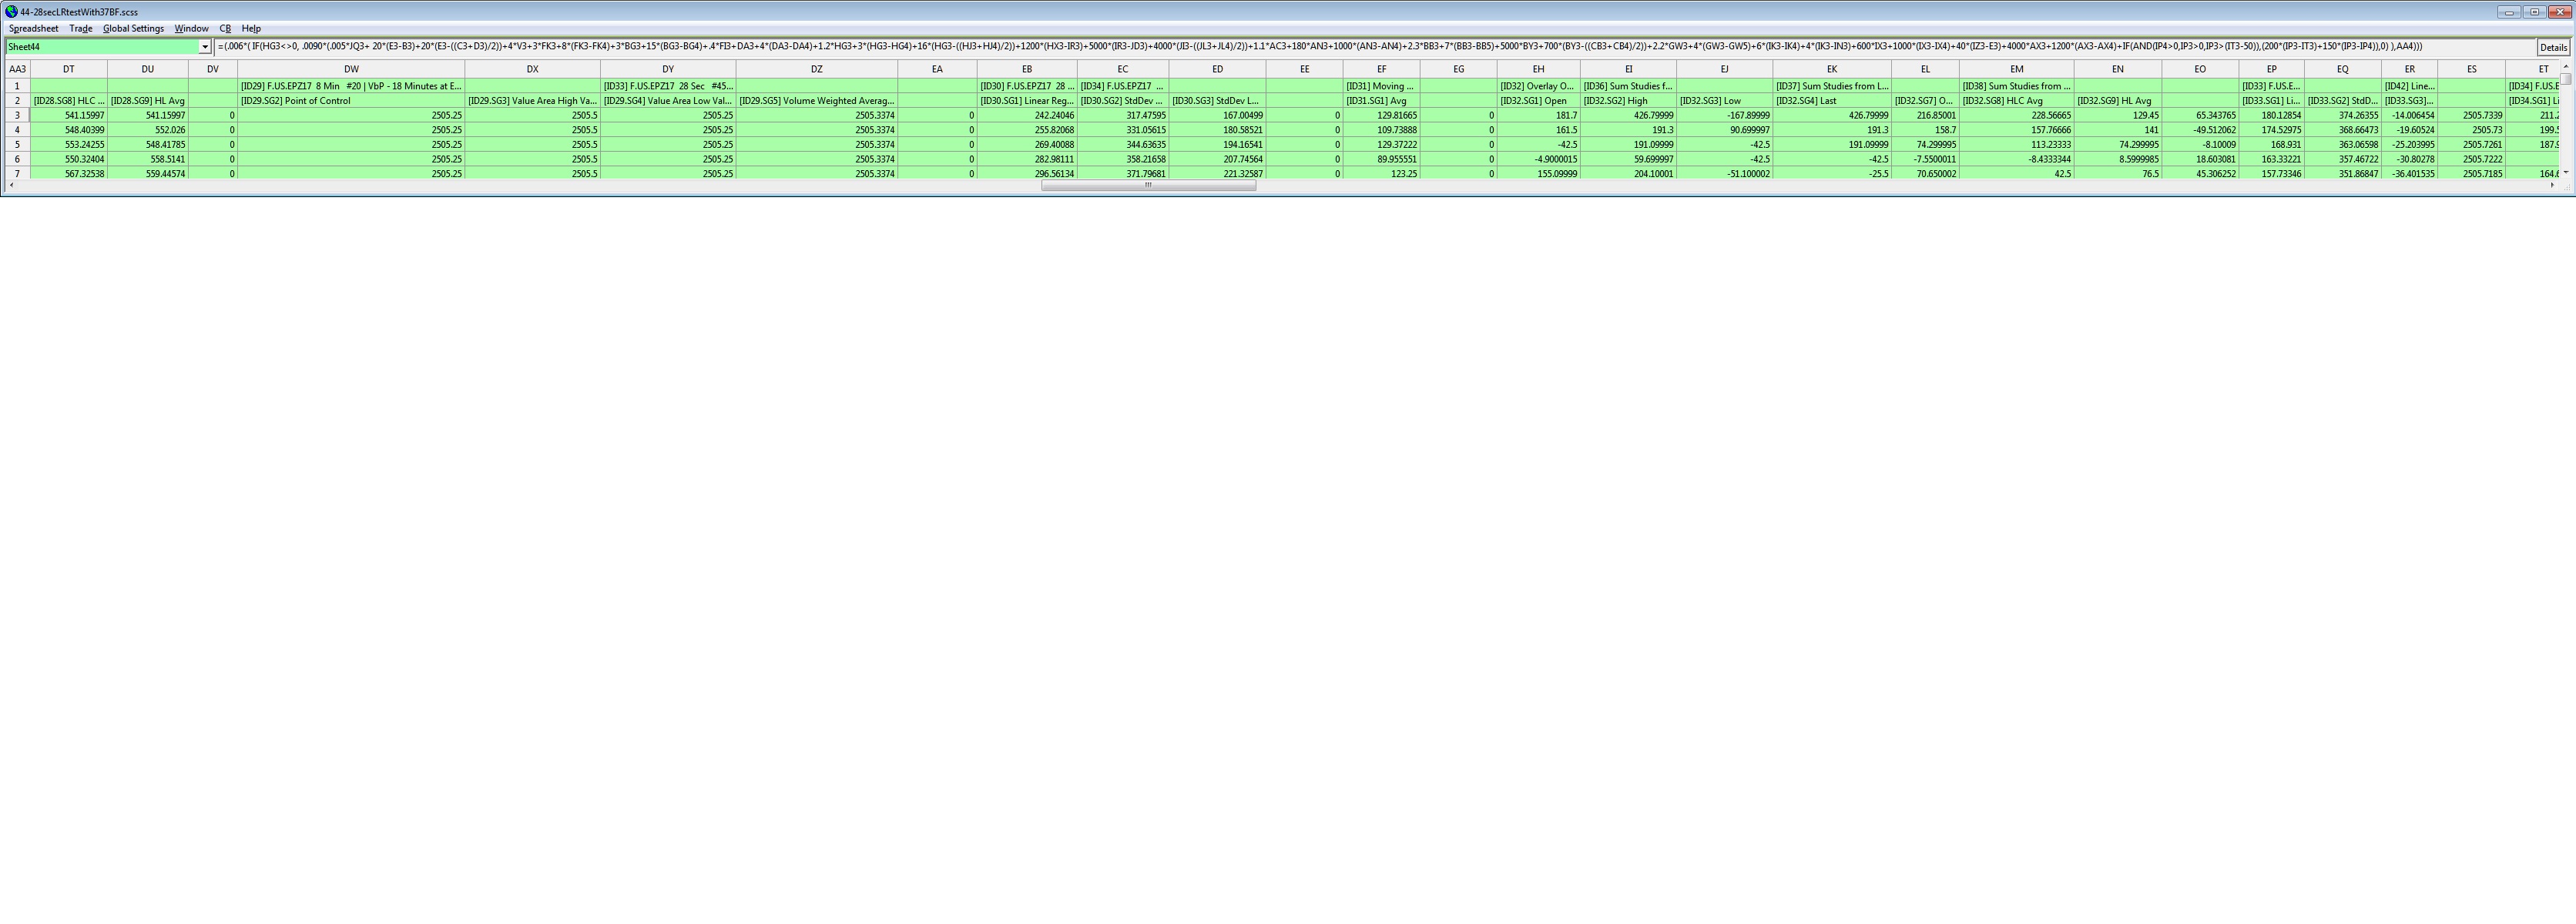Maximize the spreadsheet window
The width and height of the screenshot is (2576, 924).
[2534, 12]
